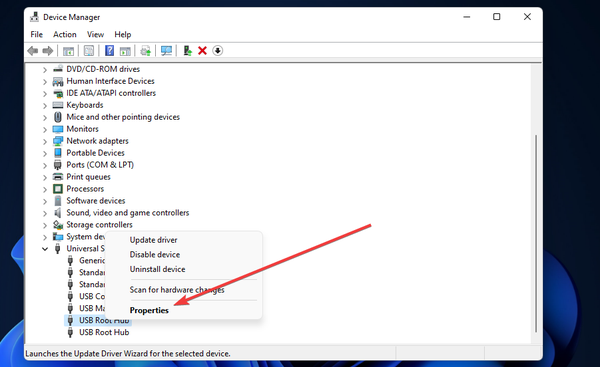
Task: Open the blue Help question mark icon
Action: tap(109, 51)
